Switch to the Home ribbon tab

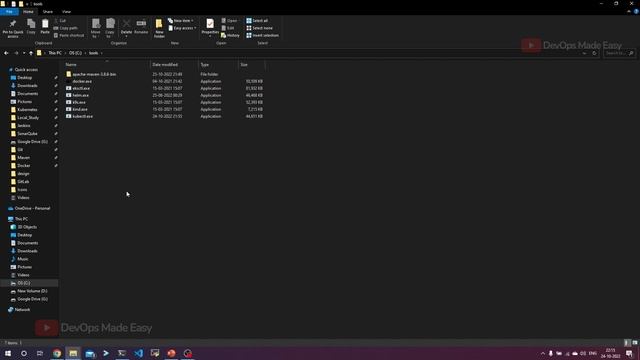[28, 12]
